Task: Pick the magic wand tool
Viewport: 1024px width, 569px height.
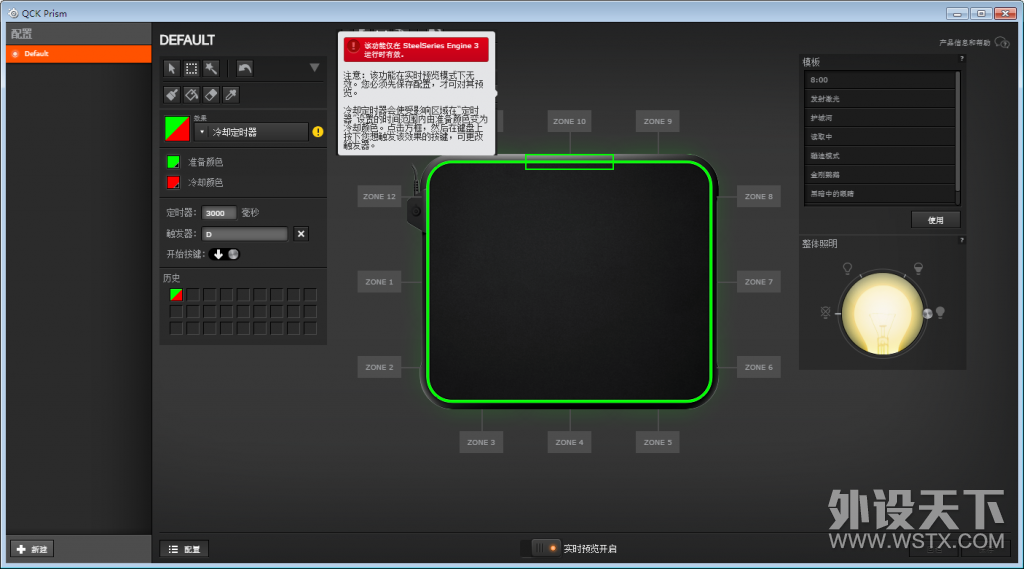Action: [x=211, y=69]
